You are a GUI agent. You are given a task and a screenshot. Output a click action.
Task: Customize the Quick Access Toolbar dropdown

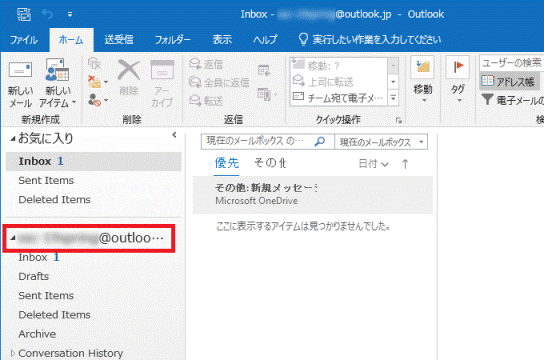point(70,14)
